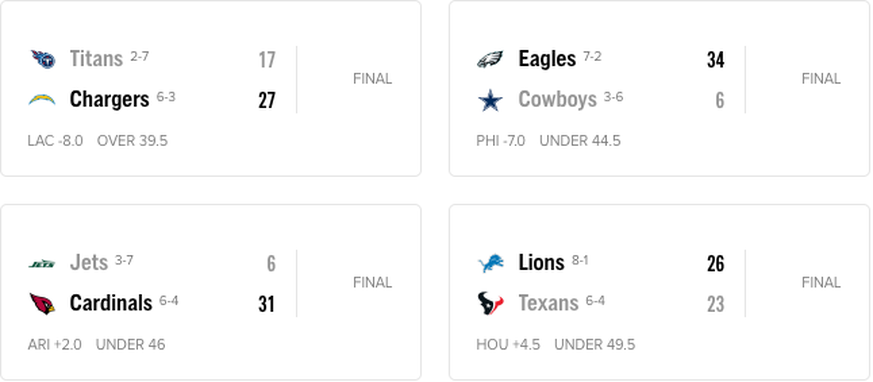Click FINAL status in Lions-Texans game
The image size is (873, 382).
pos(821,283)
